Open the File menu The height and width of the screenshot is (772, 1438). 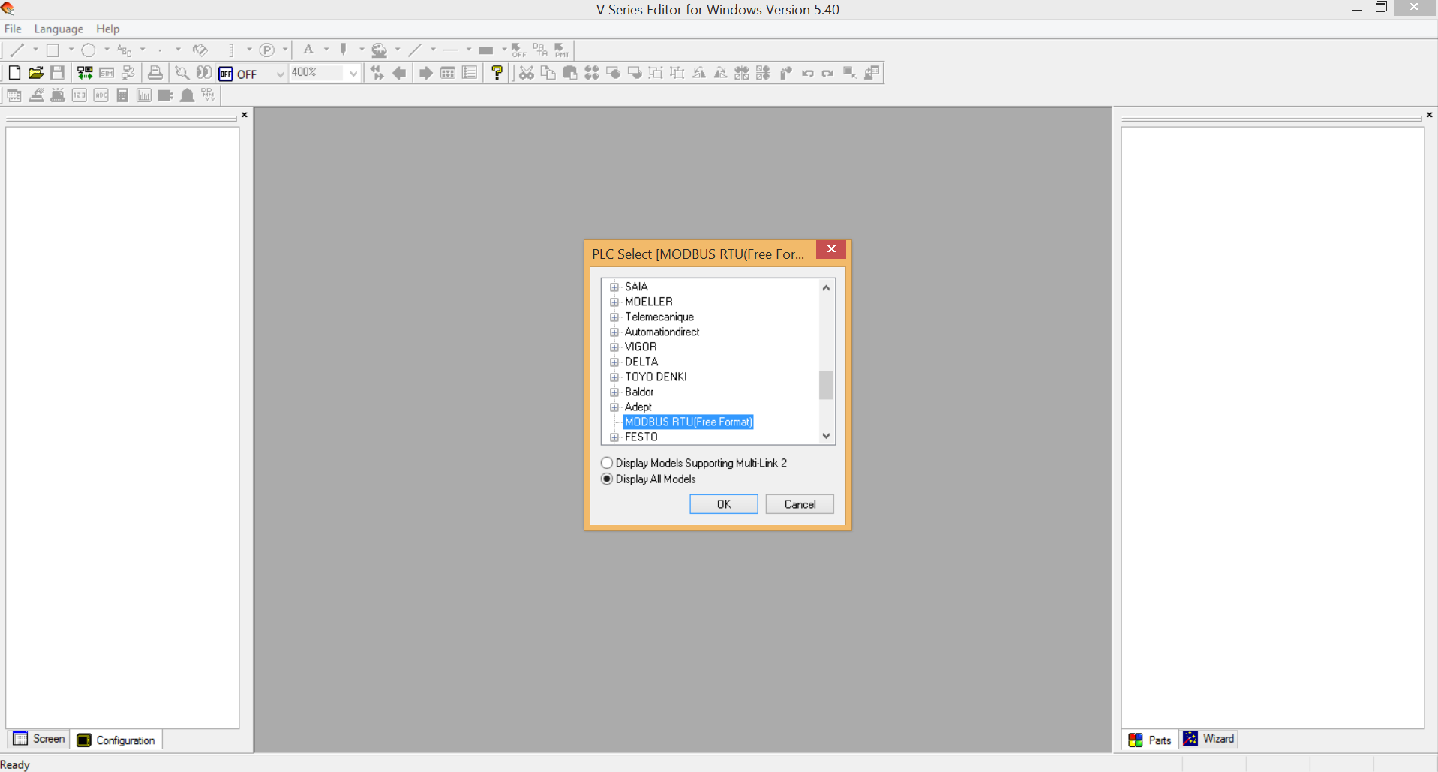point(13,29)
